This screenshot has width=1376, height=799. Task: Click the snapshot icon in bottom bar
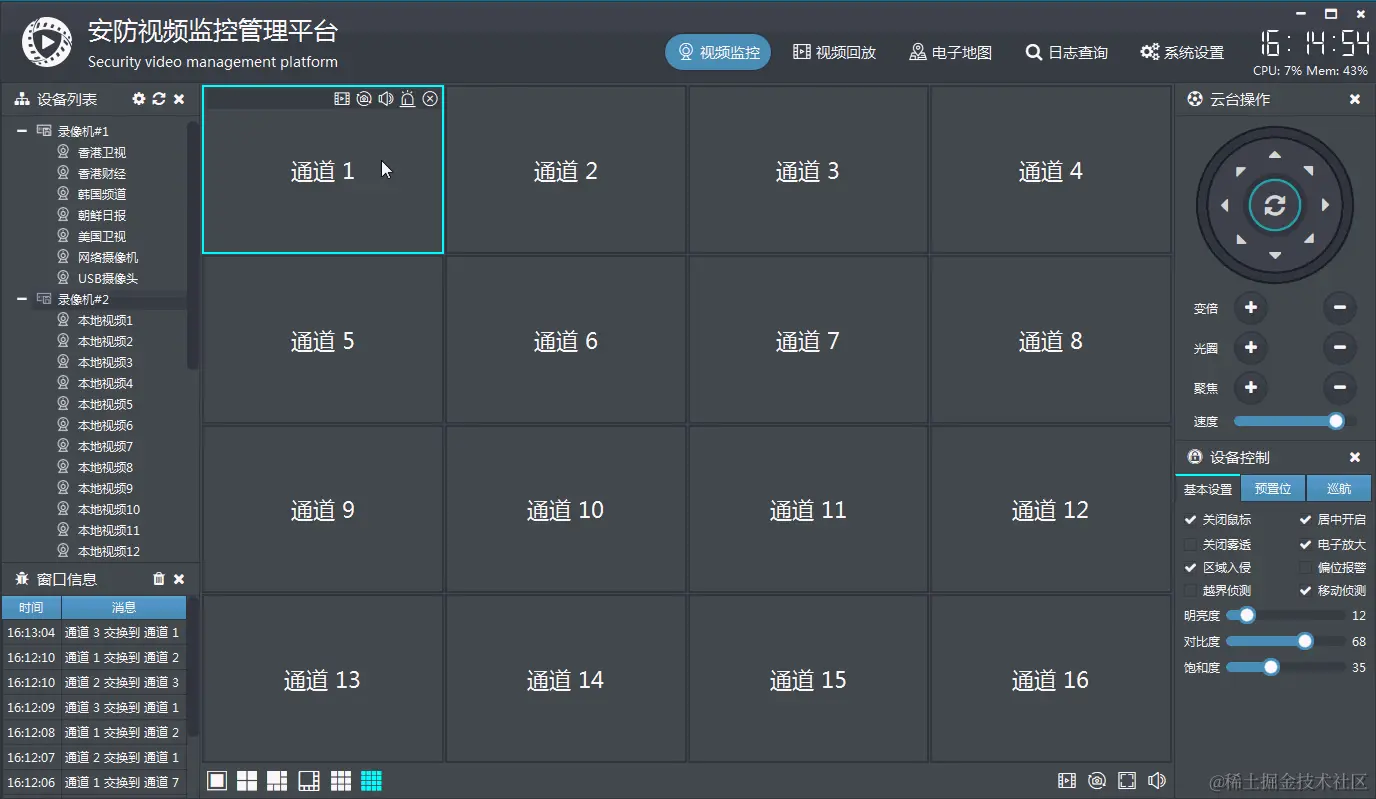[1097, 780]
